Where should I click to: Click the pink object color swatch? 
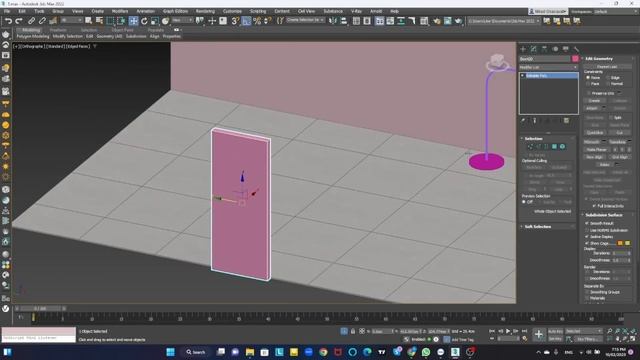[575, 59]
